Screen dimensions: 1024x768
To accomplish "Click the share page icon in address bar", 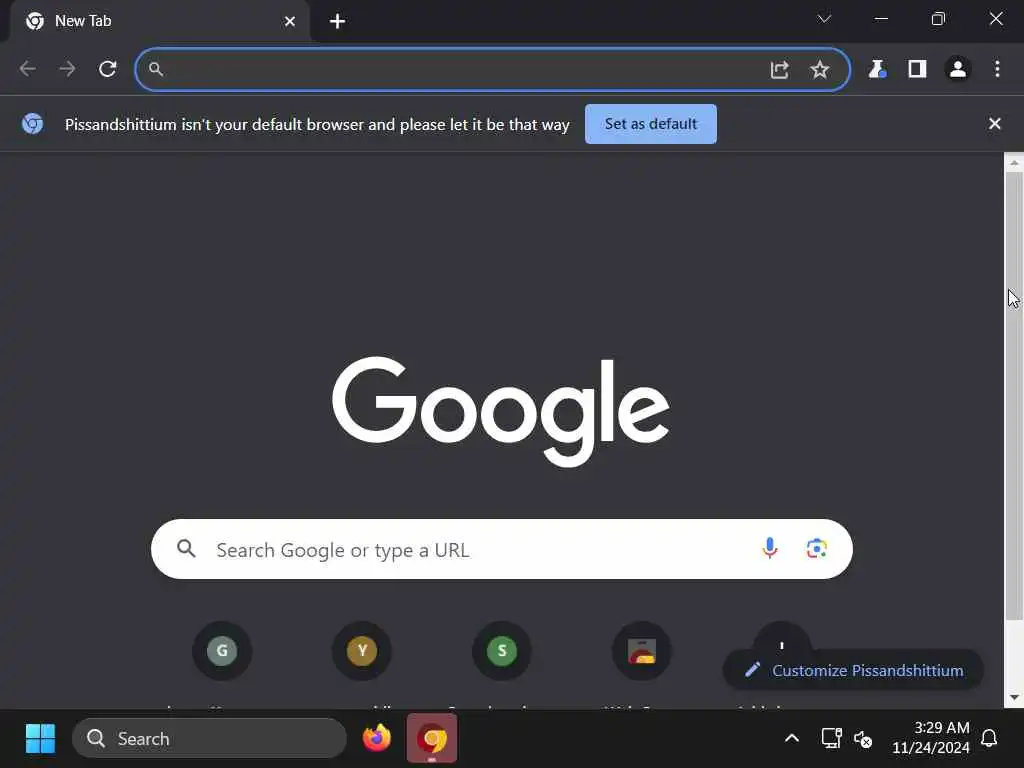I will pos(779,69).
